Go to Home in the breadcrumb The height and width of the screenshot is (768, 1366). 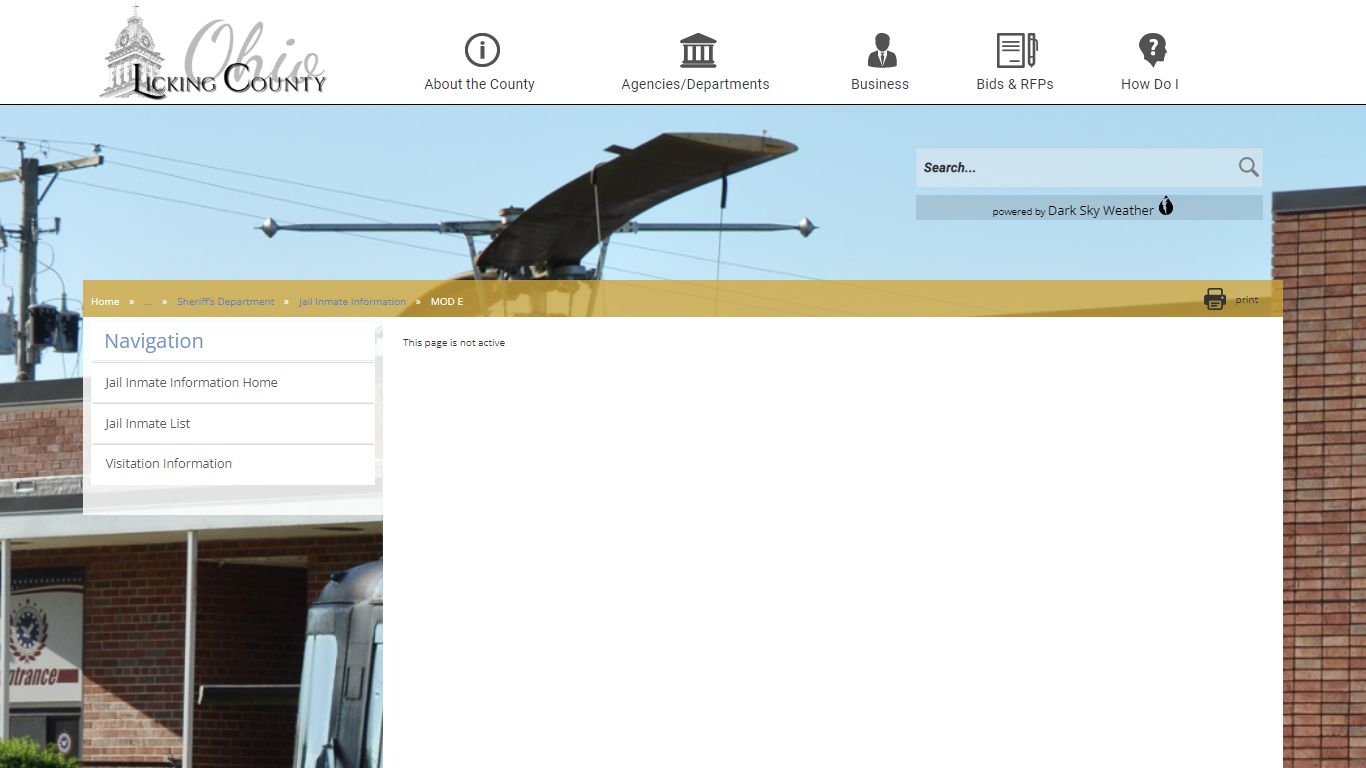point(105,302)
